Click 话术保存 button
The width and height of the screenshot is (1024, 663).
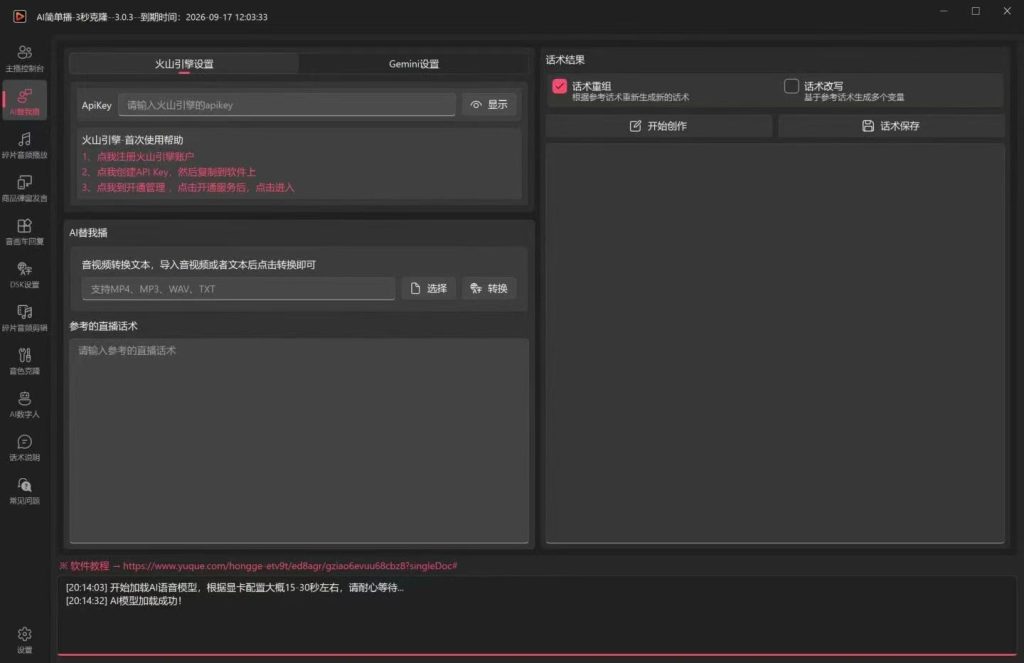coord(891,126)
